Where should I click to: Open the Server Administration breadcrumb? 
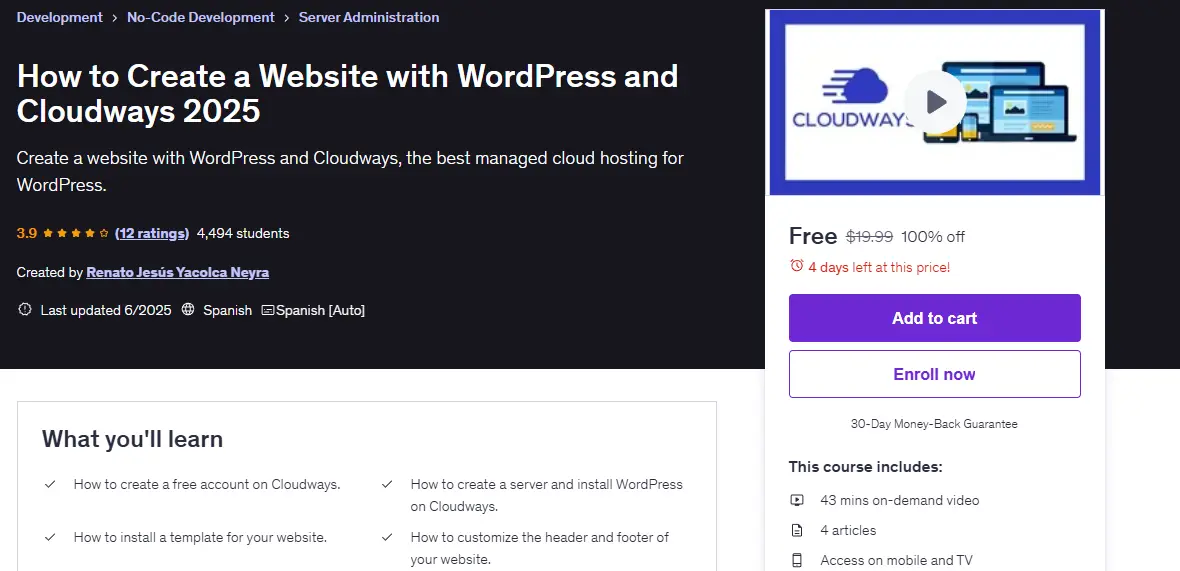369,17
